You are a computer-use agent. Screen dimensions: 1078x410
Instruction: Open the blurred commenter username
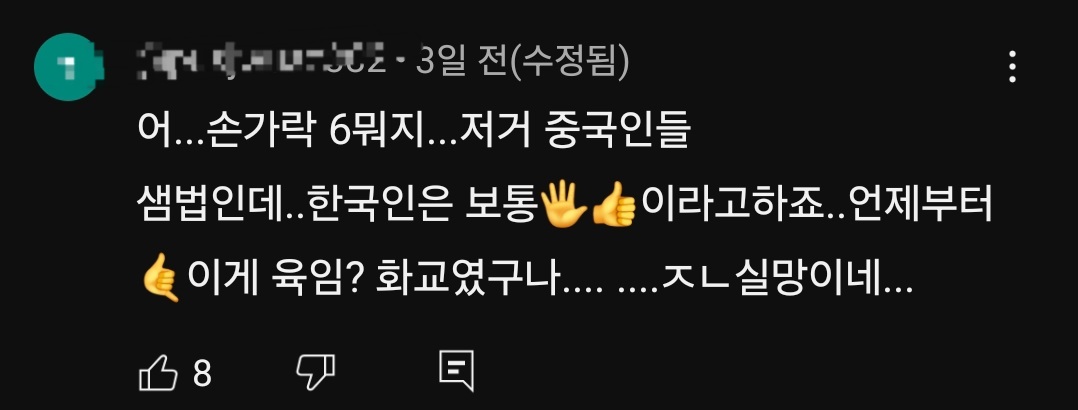click(x=262, y=63)
